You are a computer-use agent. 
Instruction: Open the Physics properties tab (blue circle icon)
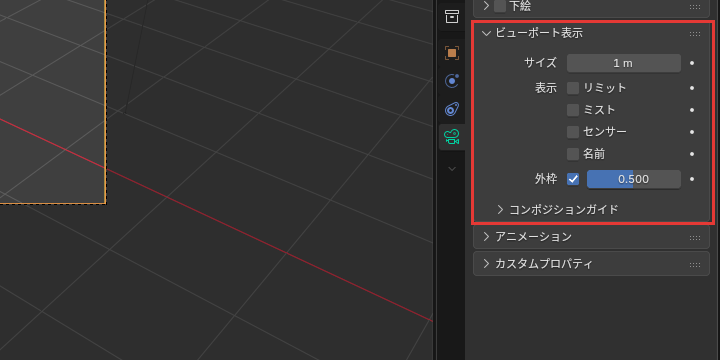pyautogui.click(x=452, y=81)
